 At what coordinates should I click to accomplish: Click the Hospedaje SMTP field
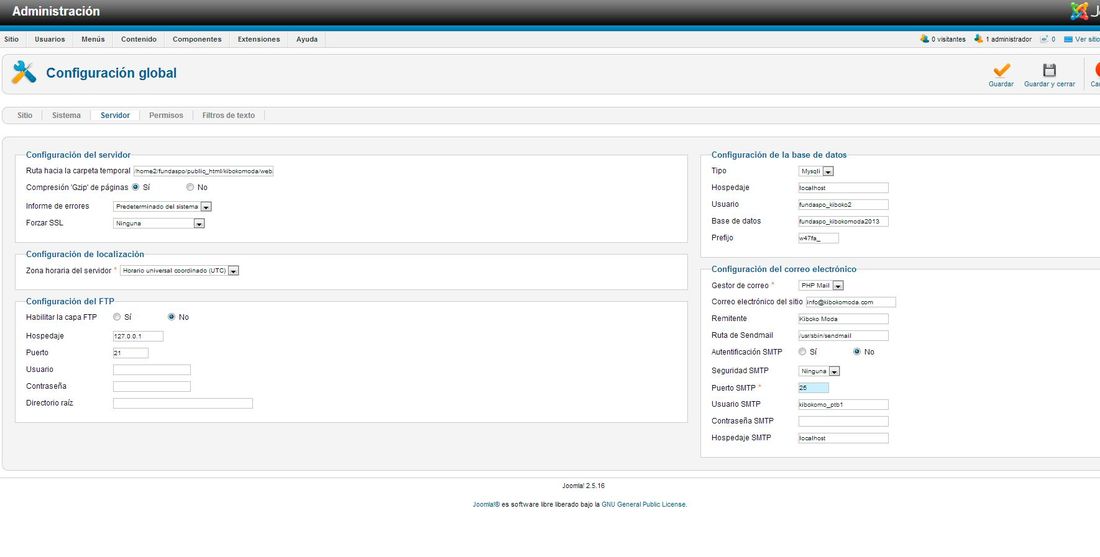pyautogui.click(x=843, y=438)
